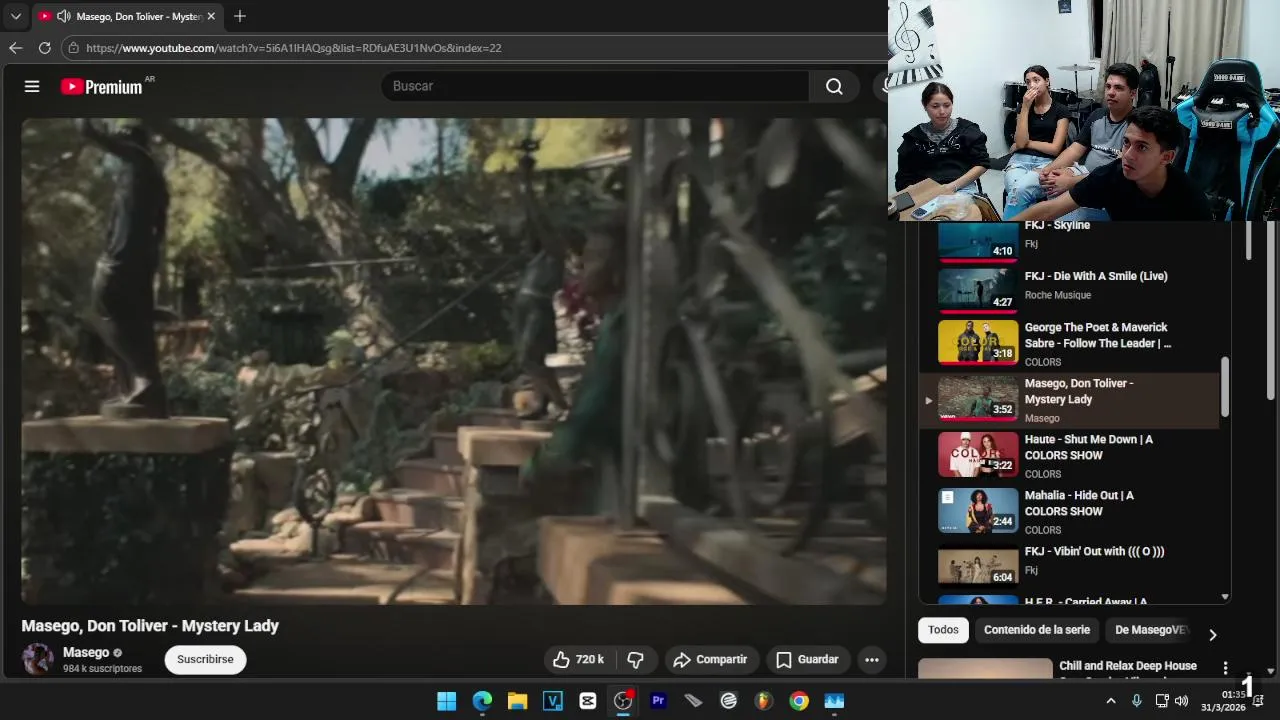
Task: Open Adobe Premiere Pro from taskbar
Action: tap(658, 701)
